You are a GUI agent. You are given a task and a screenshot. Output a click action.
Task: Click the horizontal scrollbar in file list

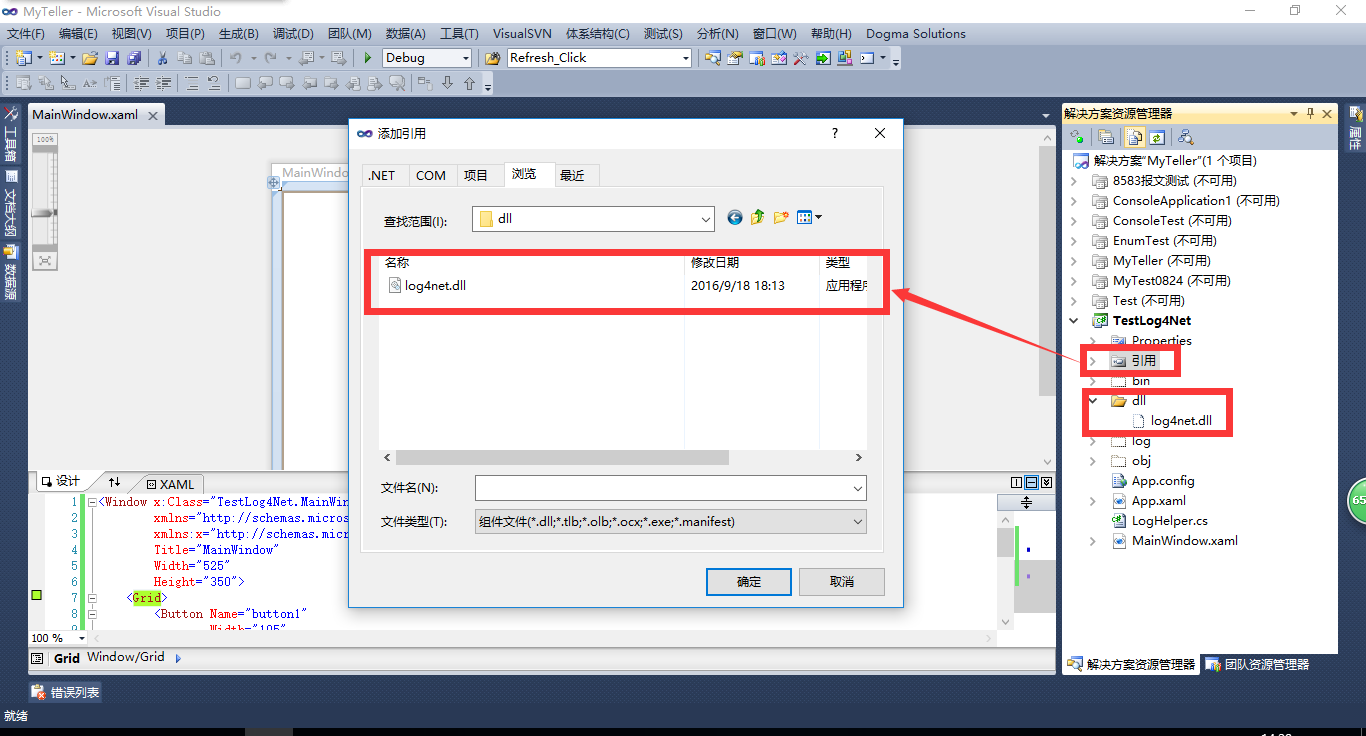tap(562, 457)
